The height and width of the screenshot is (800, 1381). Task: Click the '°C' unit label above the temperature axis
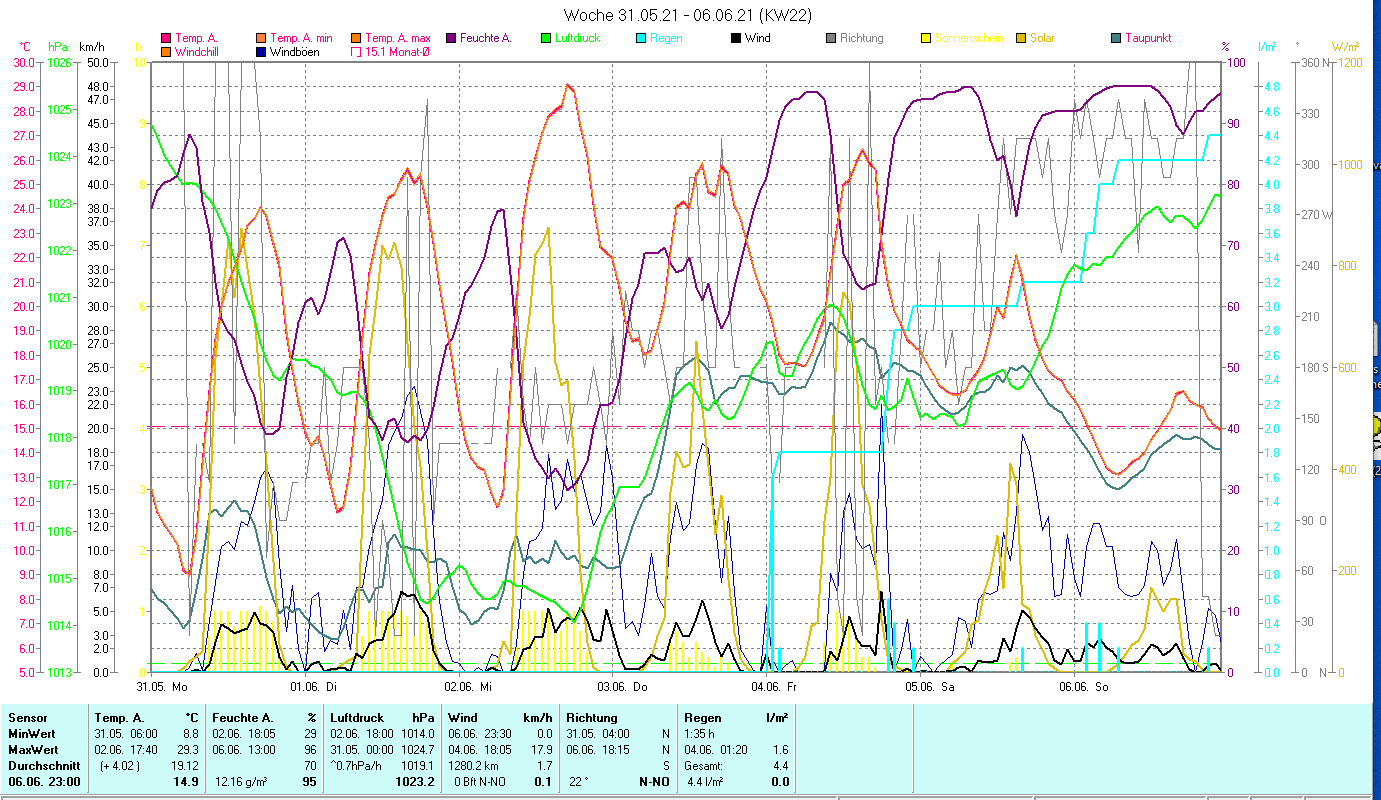pyautogui.click(x=26, y=47)
